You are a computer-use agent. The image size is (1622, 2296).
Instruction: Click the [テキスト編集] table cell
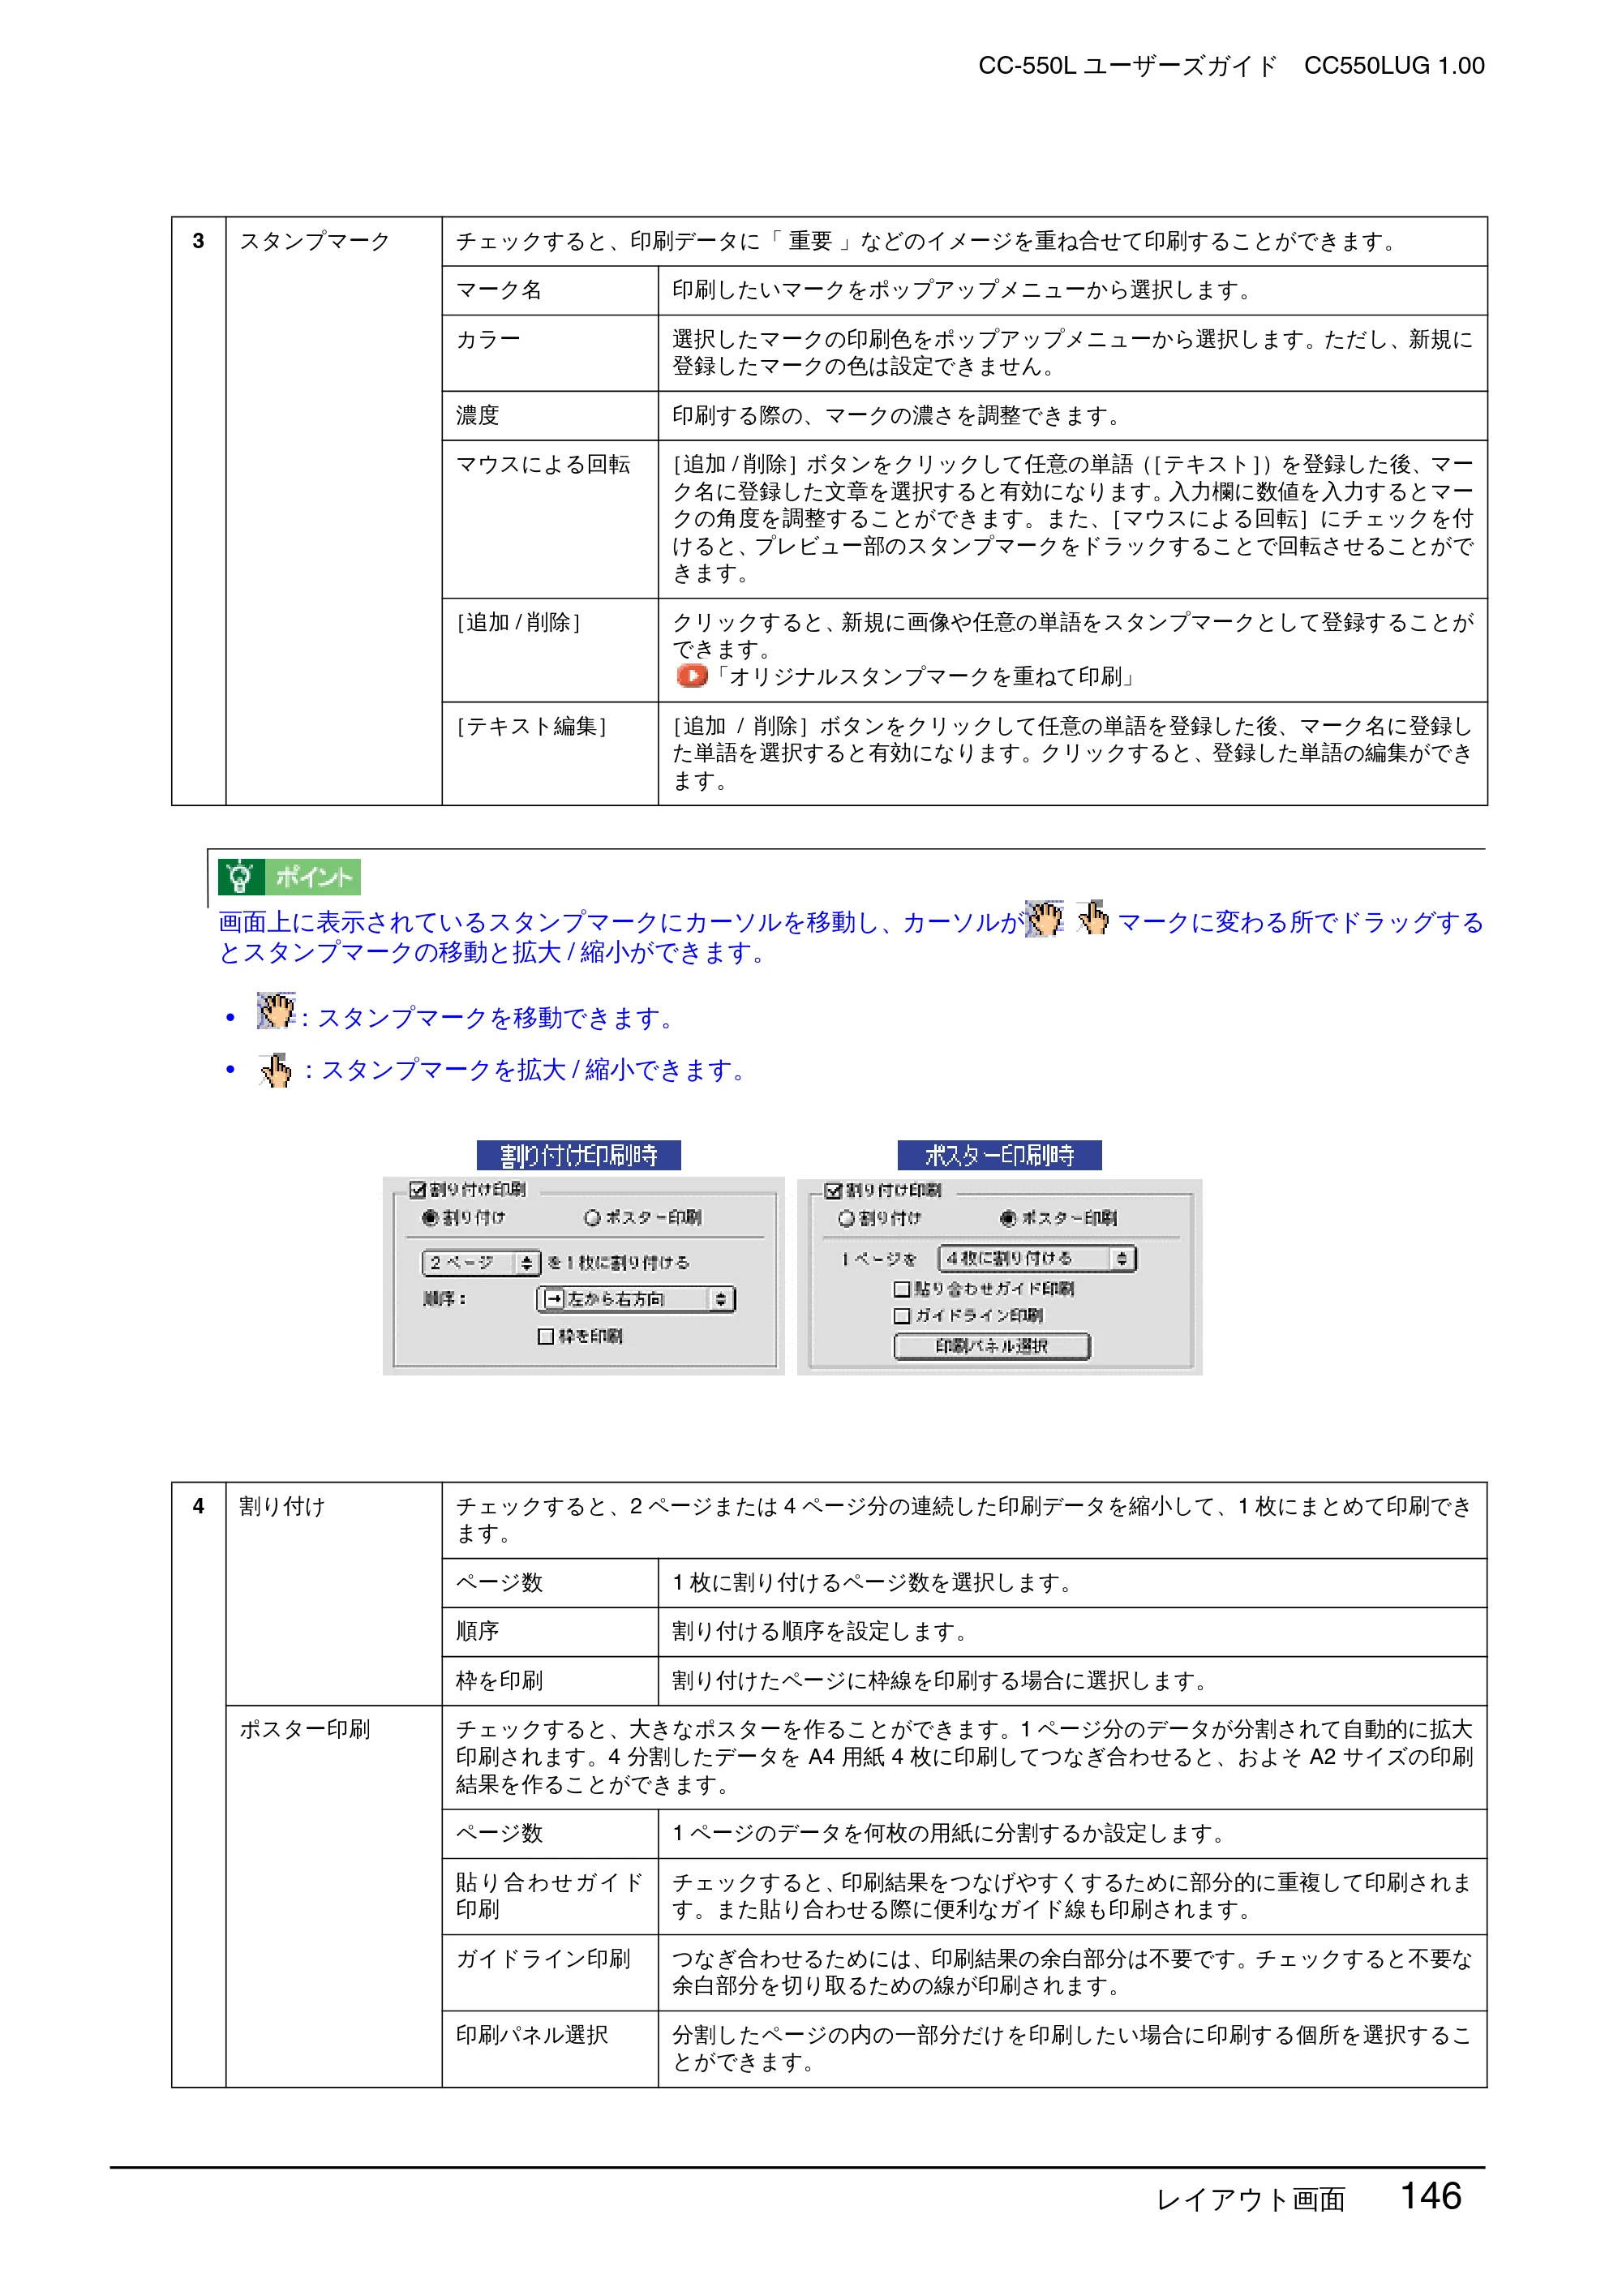550,753
